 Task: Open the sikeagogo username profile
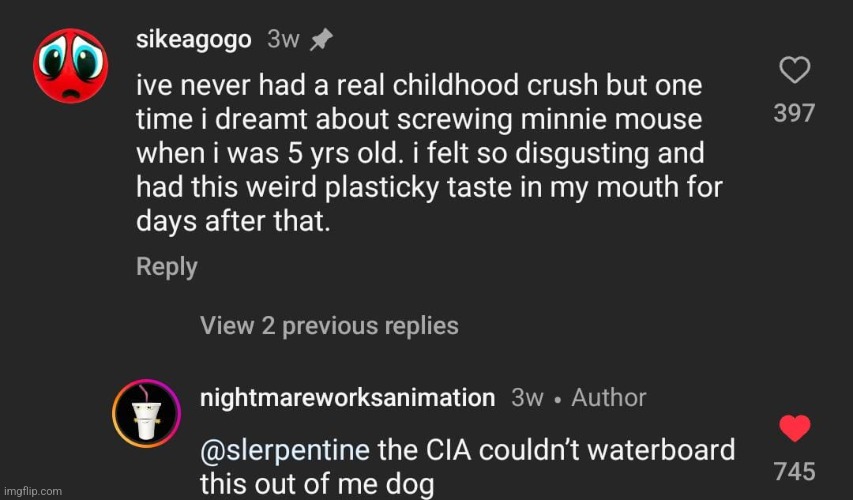[x=194, y=40]
